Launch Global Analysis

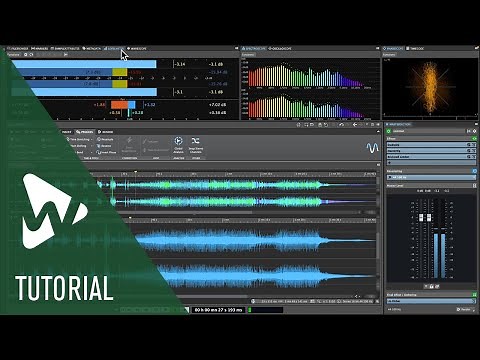pos(178,144)
